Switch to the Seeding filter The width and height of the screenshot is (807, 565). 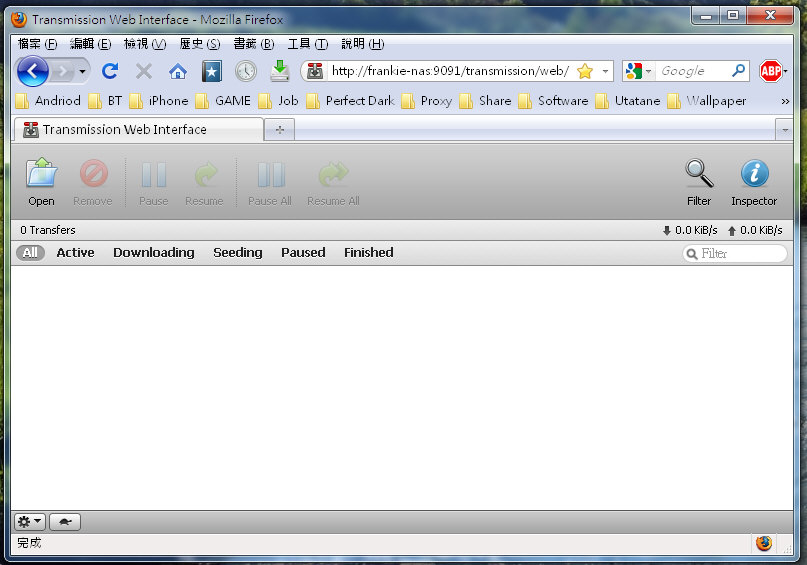(x=237, y=253)
